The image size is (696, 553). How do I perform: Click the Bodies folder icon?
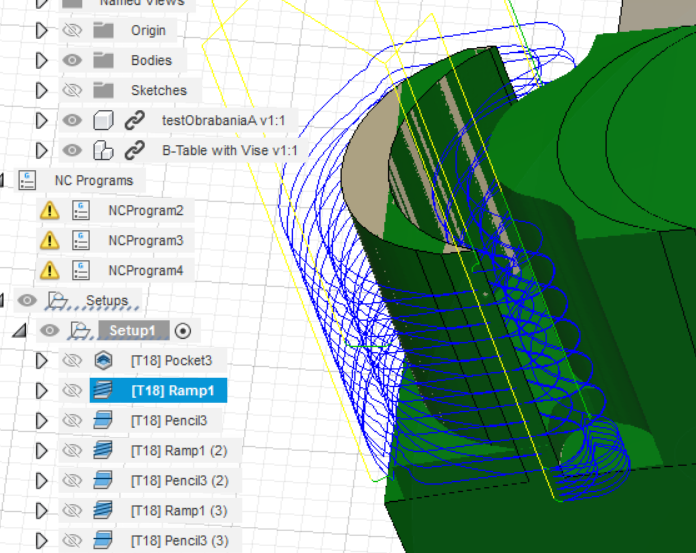tap(103, 60)
